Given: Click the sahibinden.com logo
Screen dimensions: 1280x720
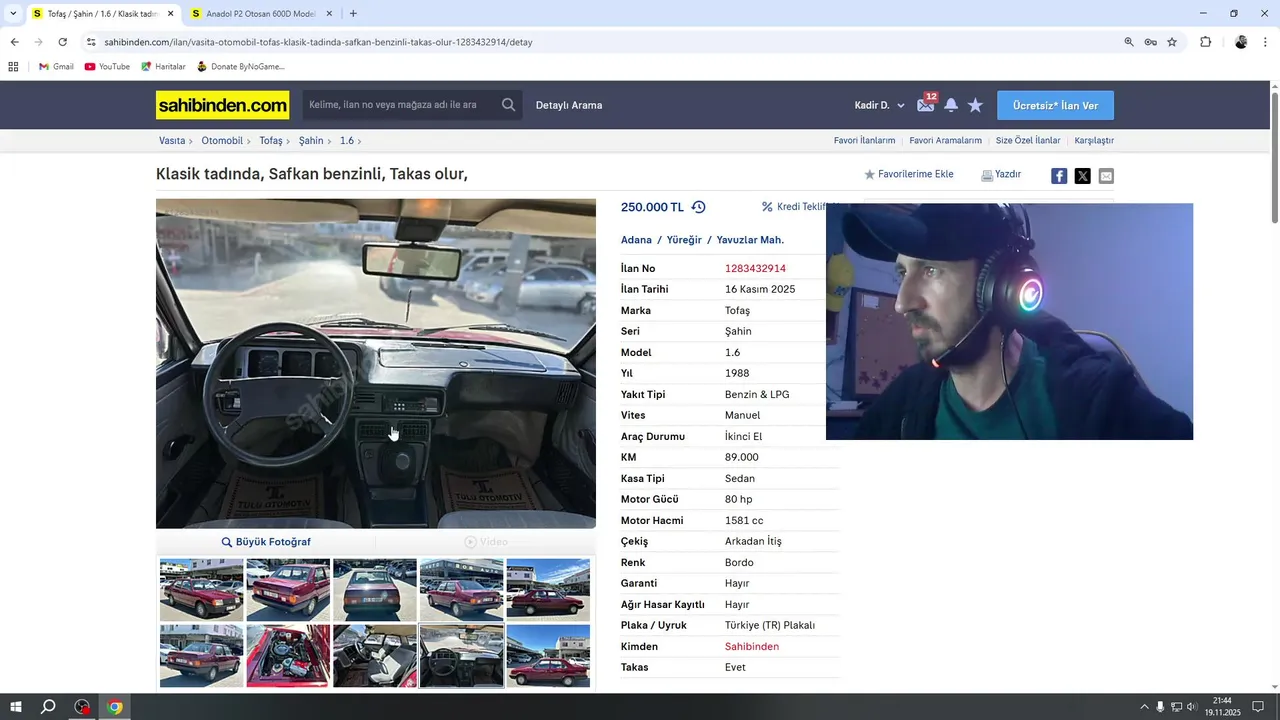Looking at the screenshot, I should click(x=222, y=105).
